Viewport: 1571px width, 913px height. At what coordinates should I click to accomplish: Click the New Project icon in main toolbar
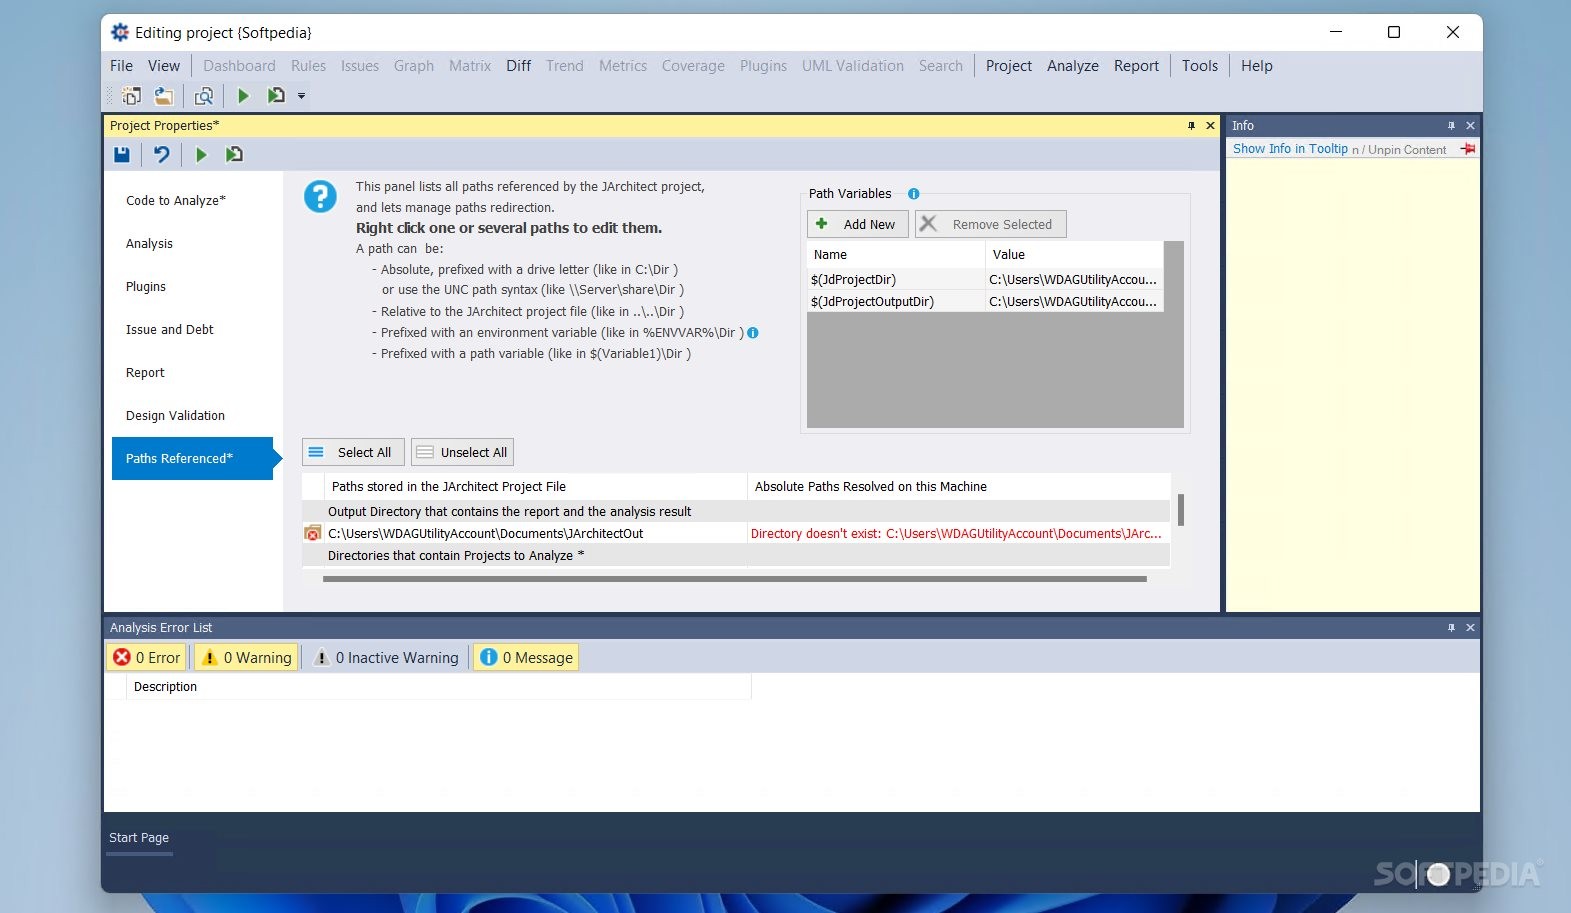click(x=131, y=96)
